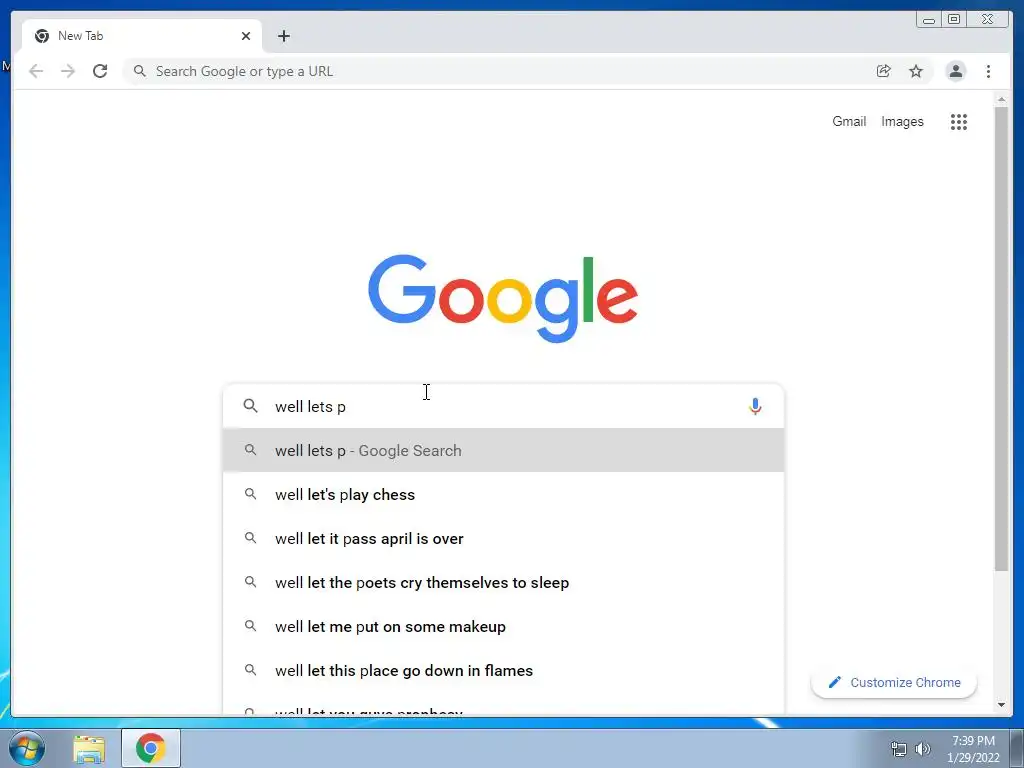Screen dimensions: 1024x768
Task: Open a new tab with the plus button
Action: pos(283,36)
